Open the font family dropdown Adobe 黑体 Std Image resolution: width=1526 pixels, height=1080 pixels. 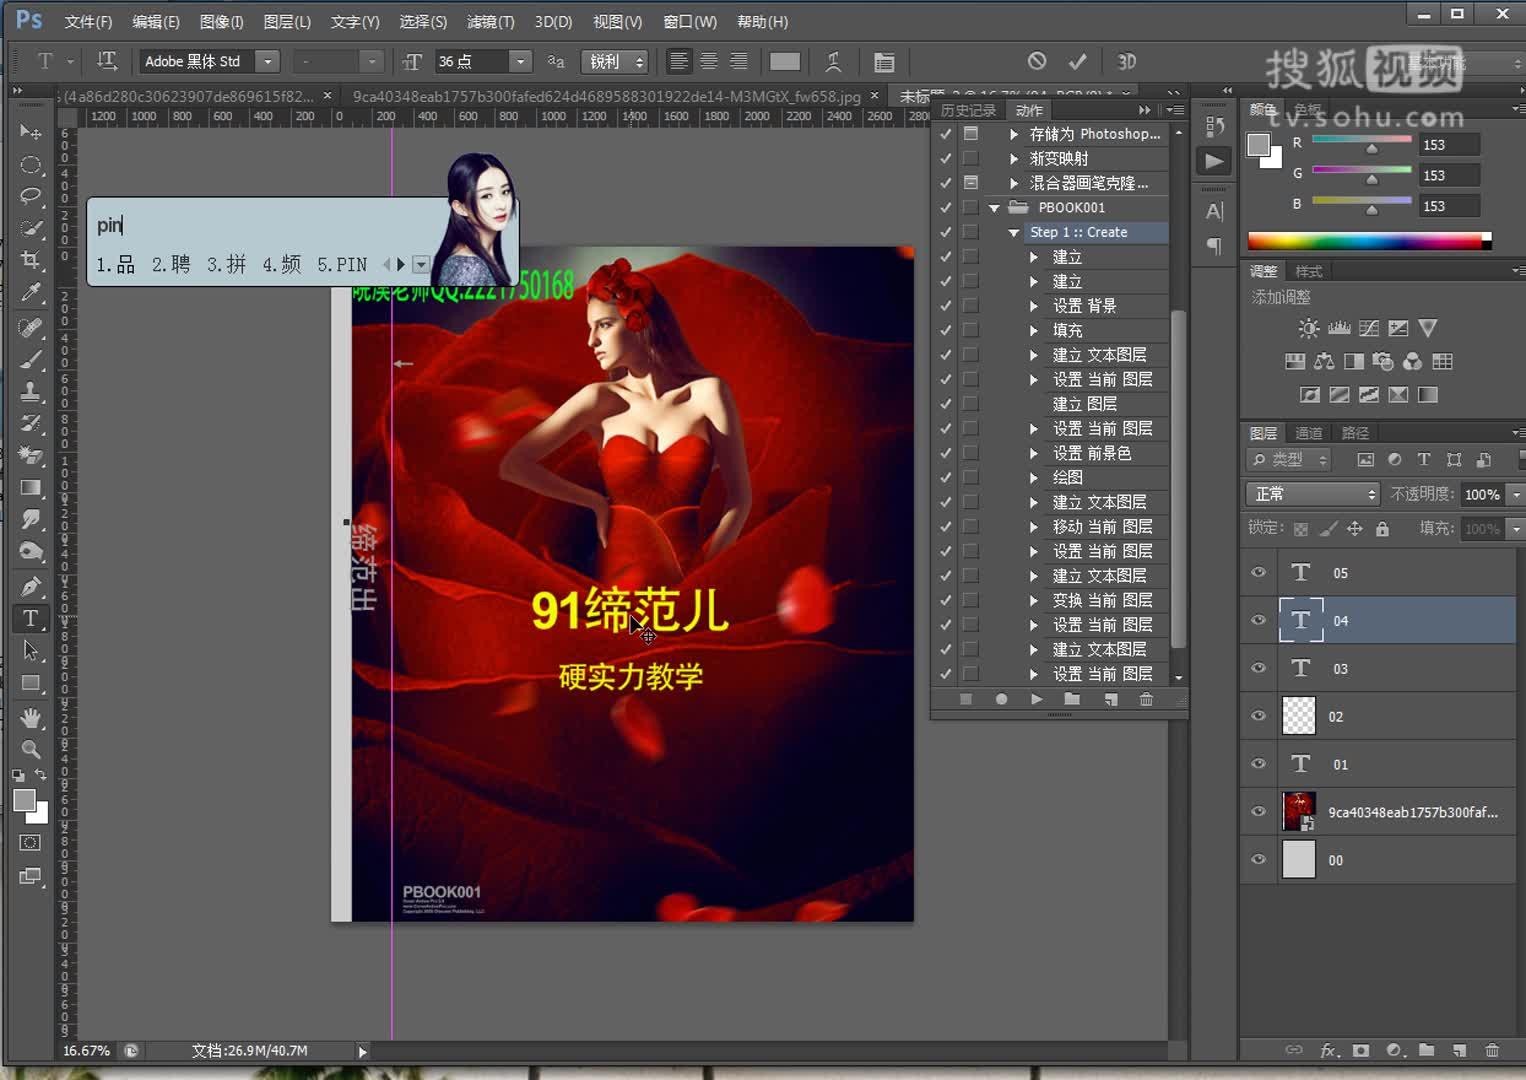point(267,61)
